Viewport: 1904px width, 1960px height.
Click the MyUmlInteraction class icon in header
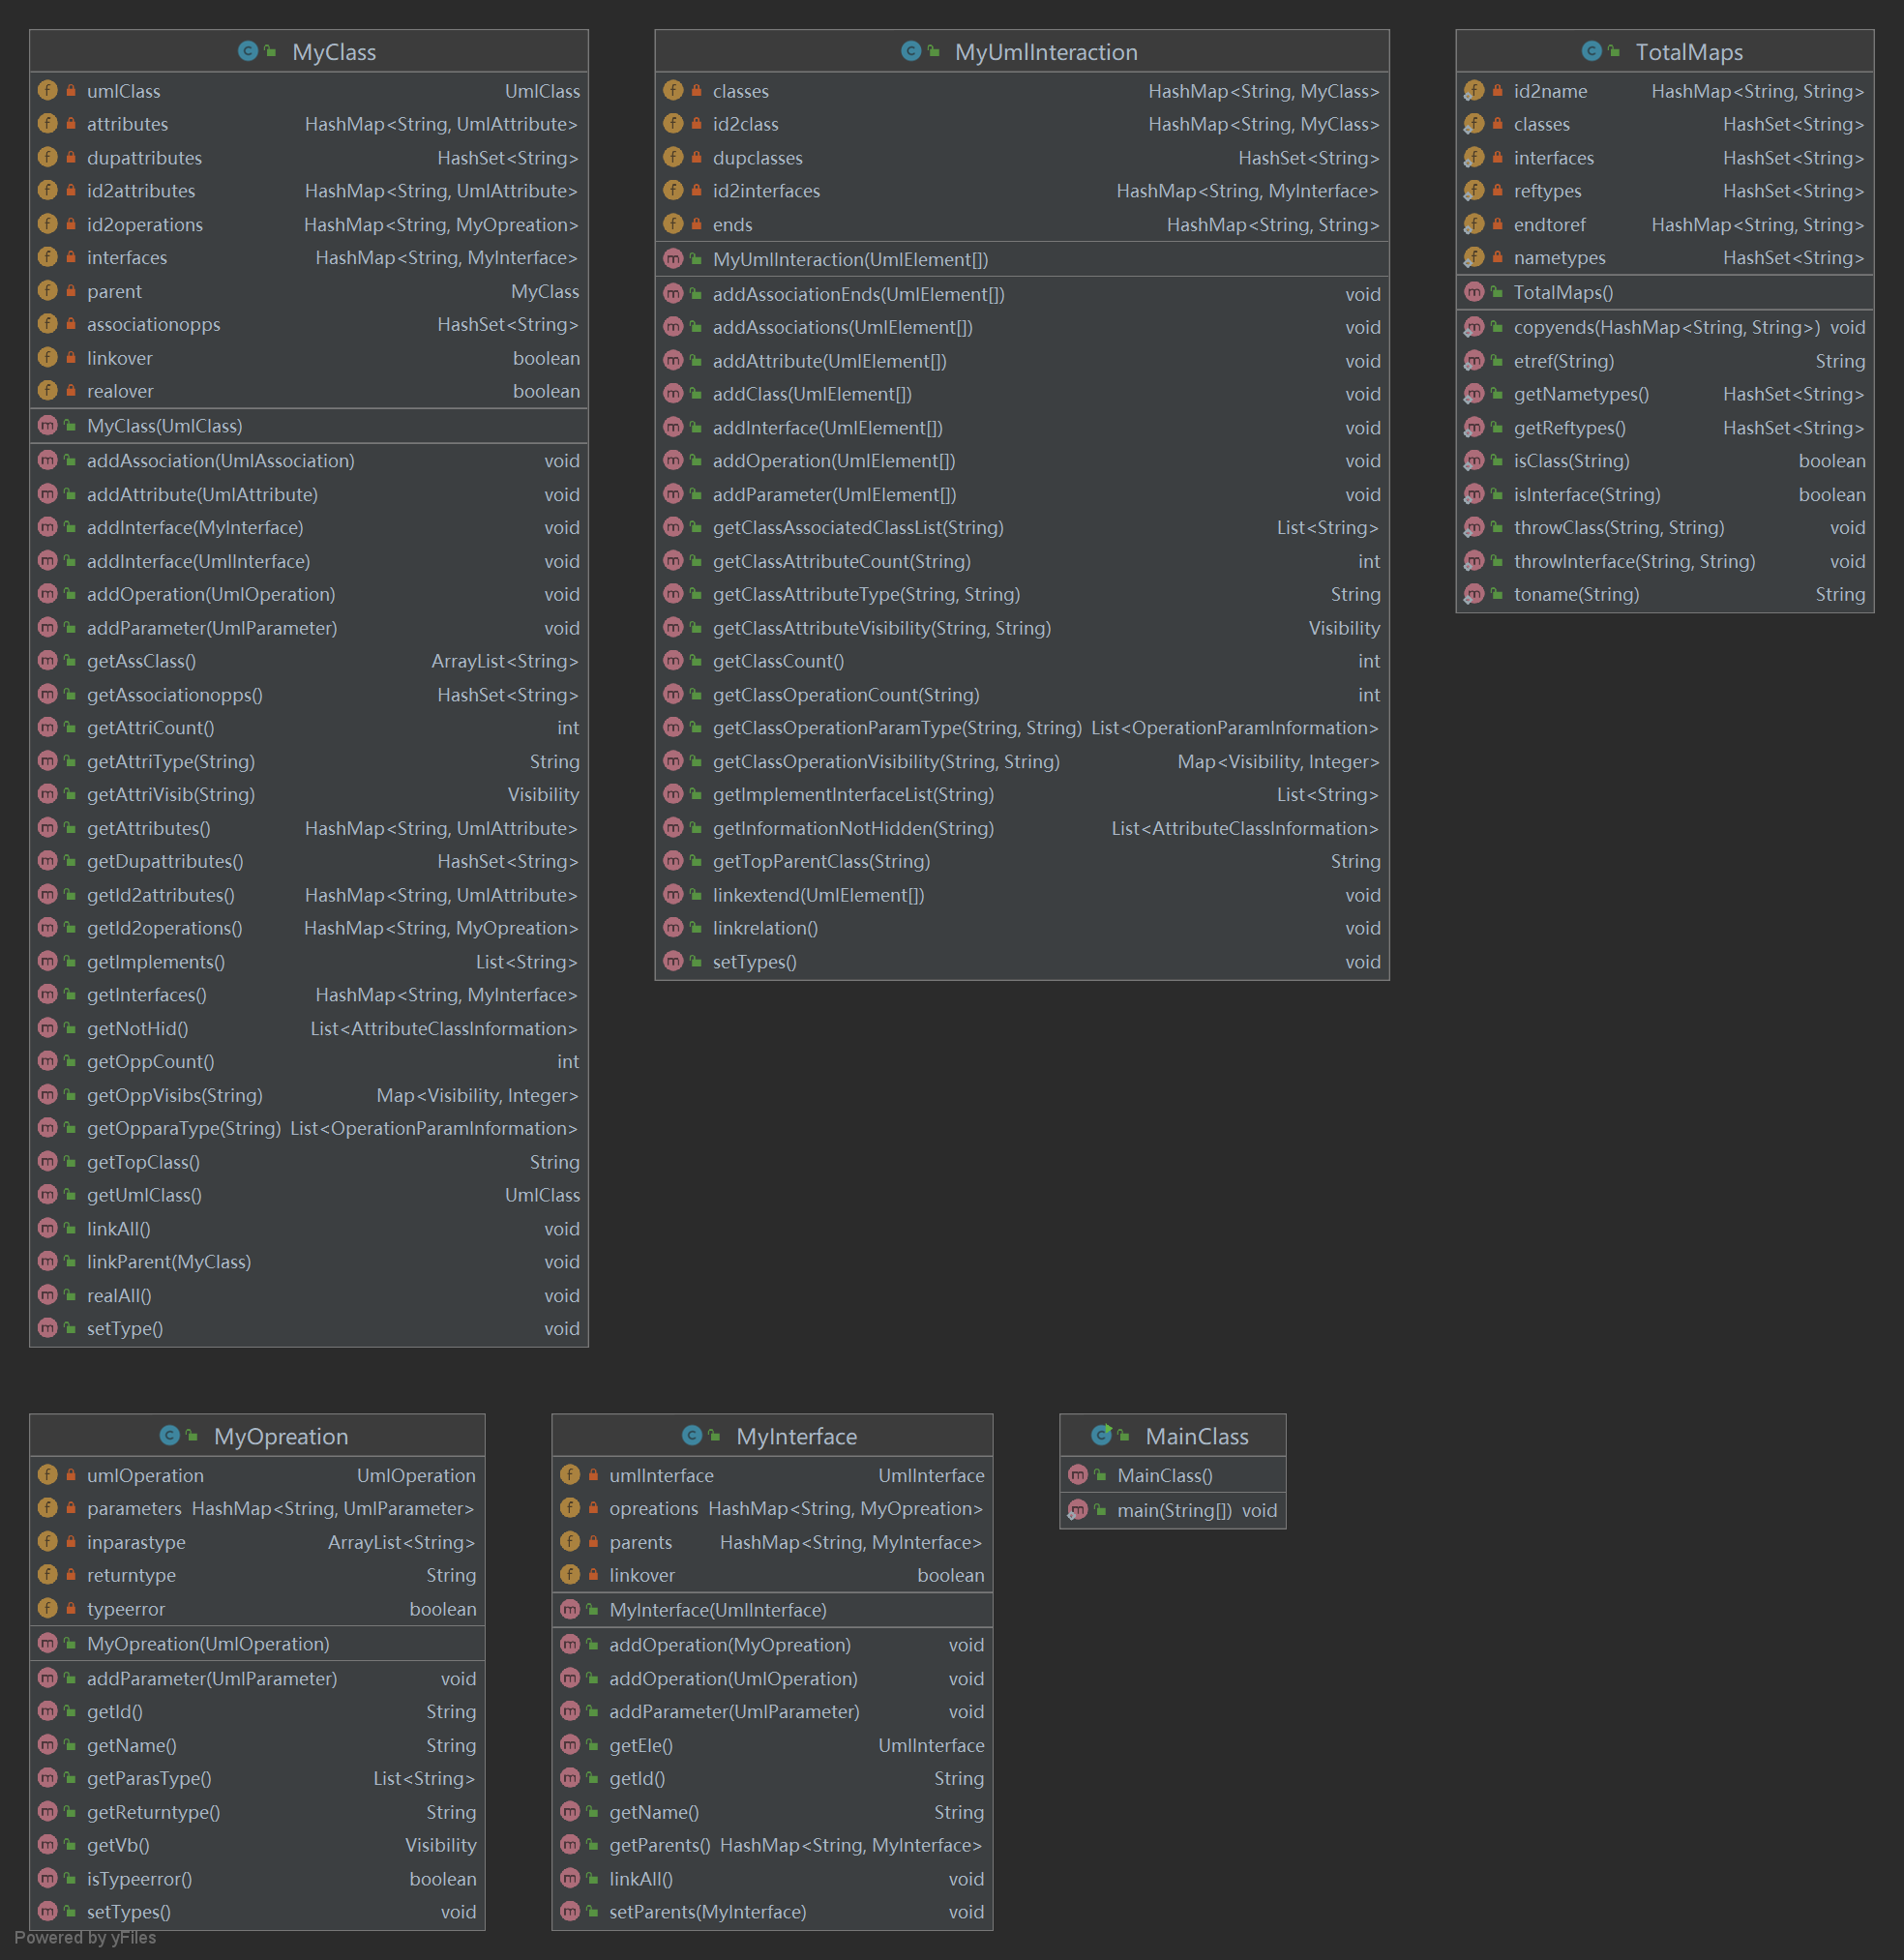point(910,51)
